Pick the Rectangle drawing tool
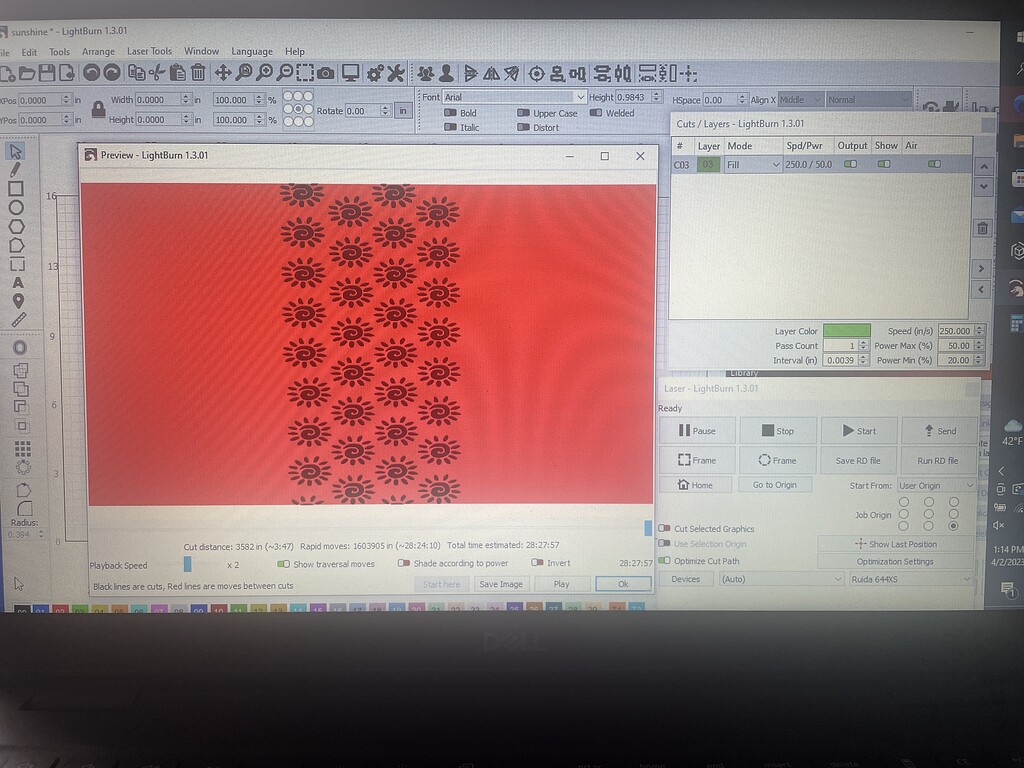 (16, 189)
